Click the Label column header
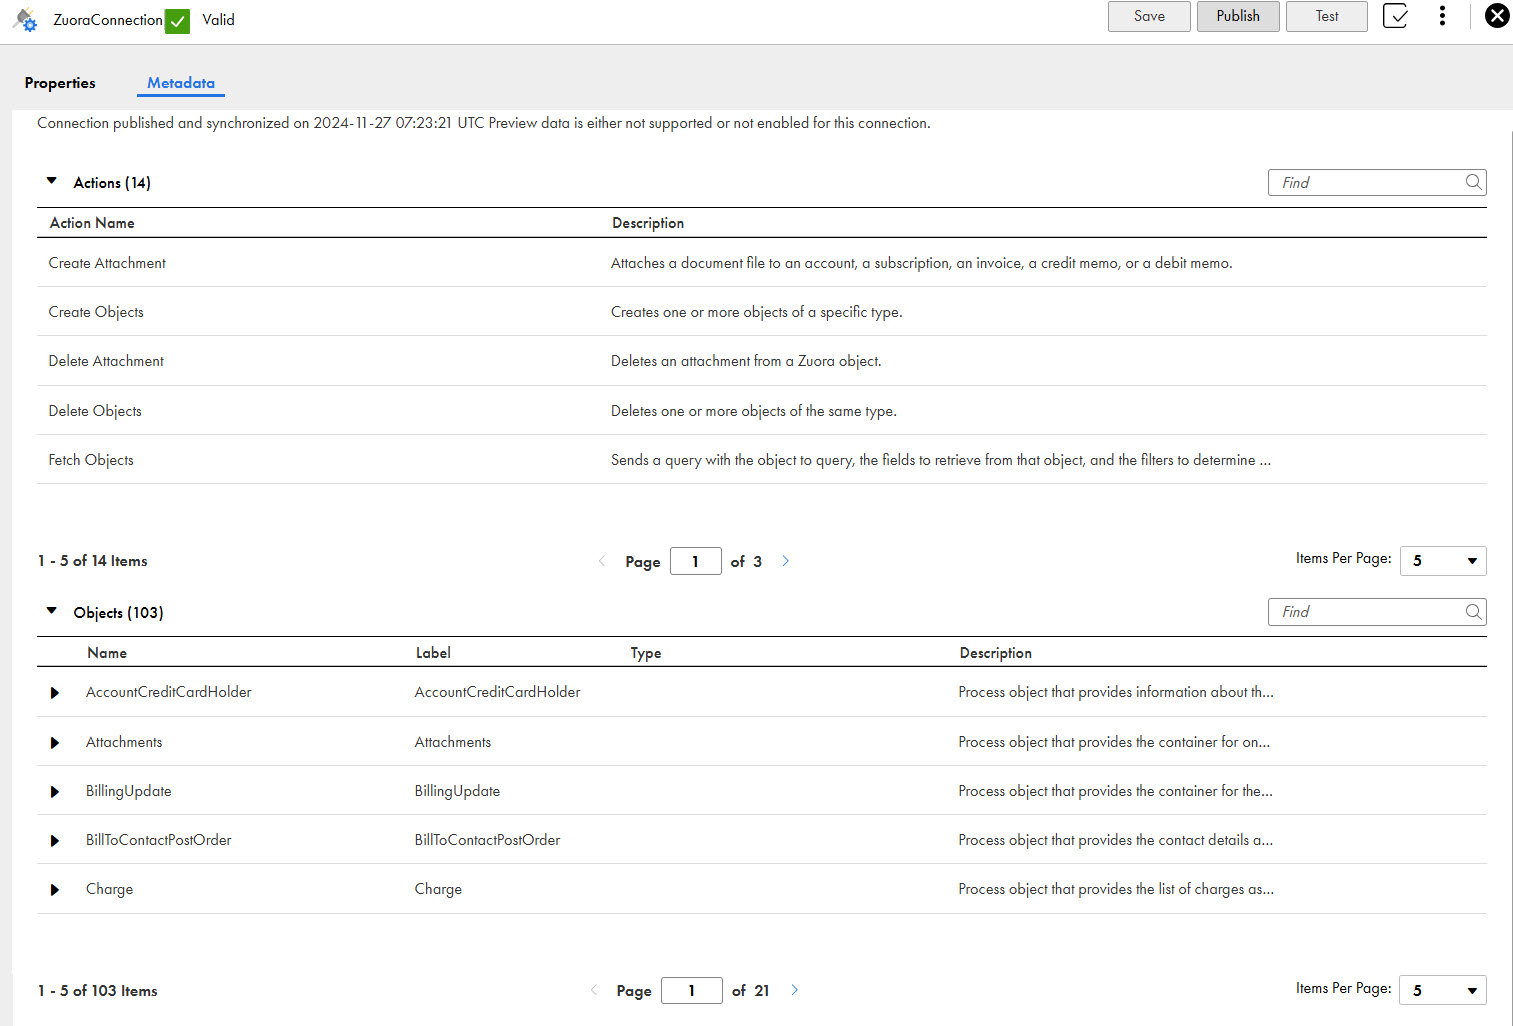 433,653
